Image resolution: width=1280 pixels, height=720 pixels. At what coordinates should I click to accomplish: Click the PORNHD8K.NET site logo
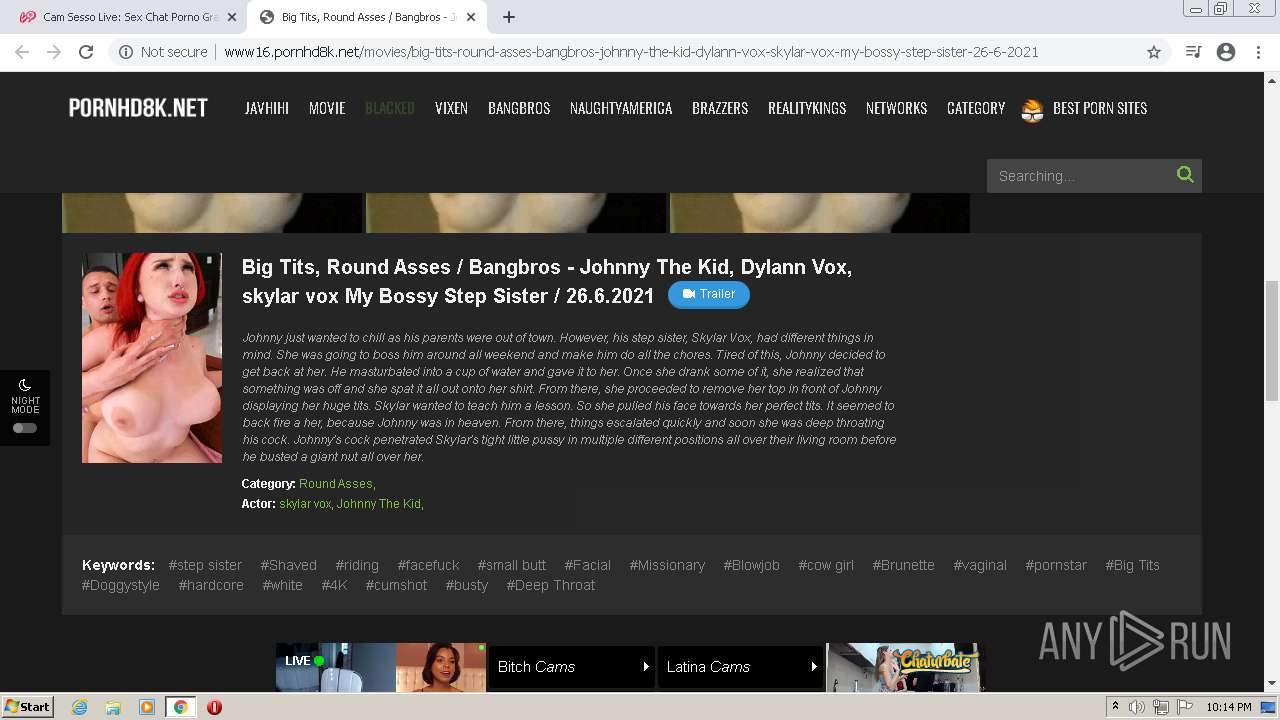138,108
